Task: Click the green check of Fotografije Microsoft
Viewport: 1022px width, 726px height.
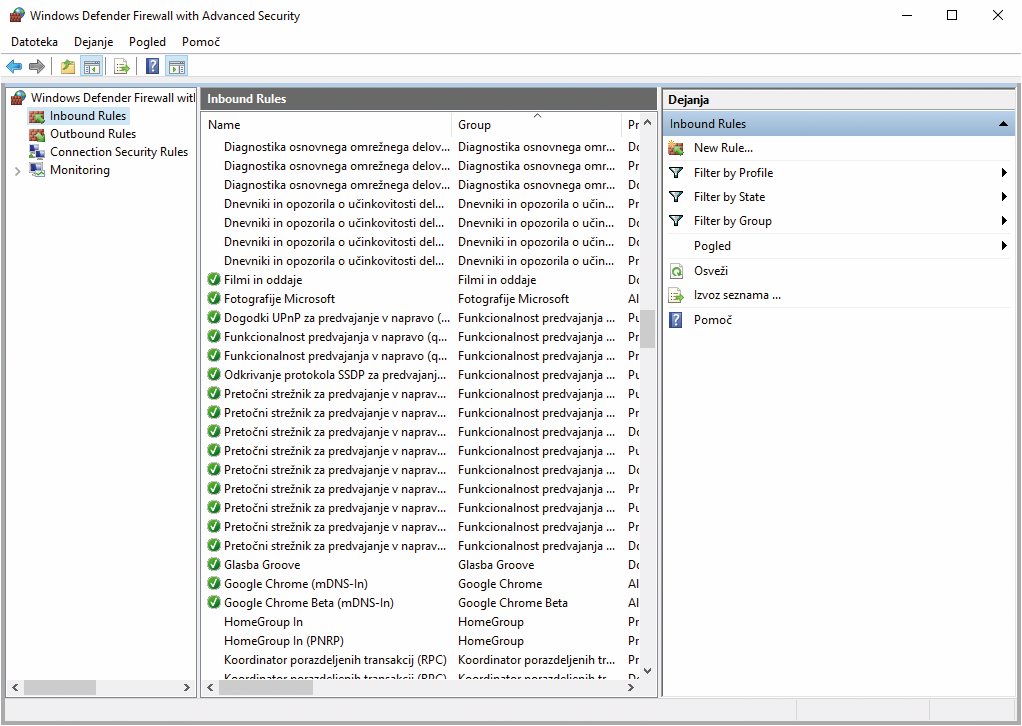Action: (x=213, y=298)
